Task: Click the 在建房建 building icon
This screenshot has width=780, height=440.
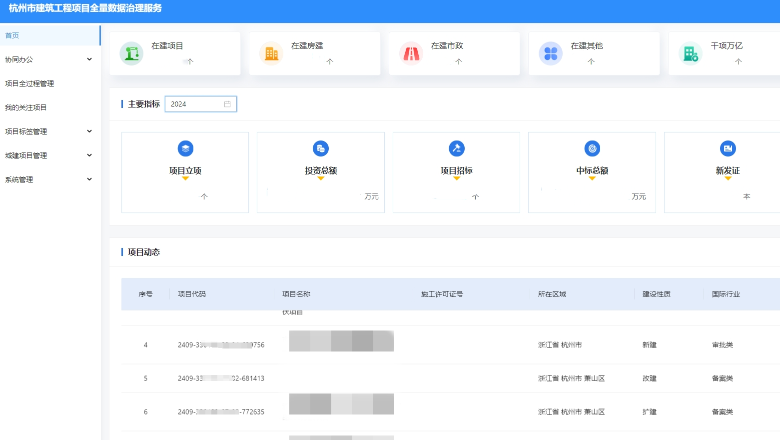Action: coord(271,53)
